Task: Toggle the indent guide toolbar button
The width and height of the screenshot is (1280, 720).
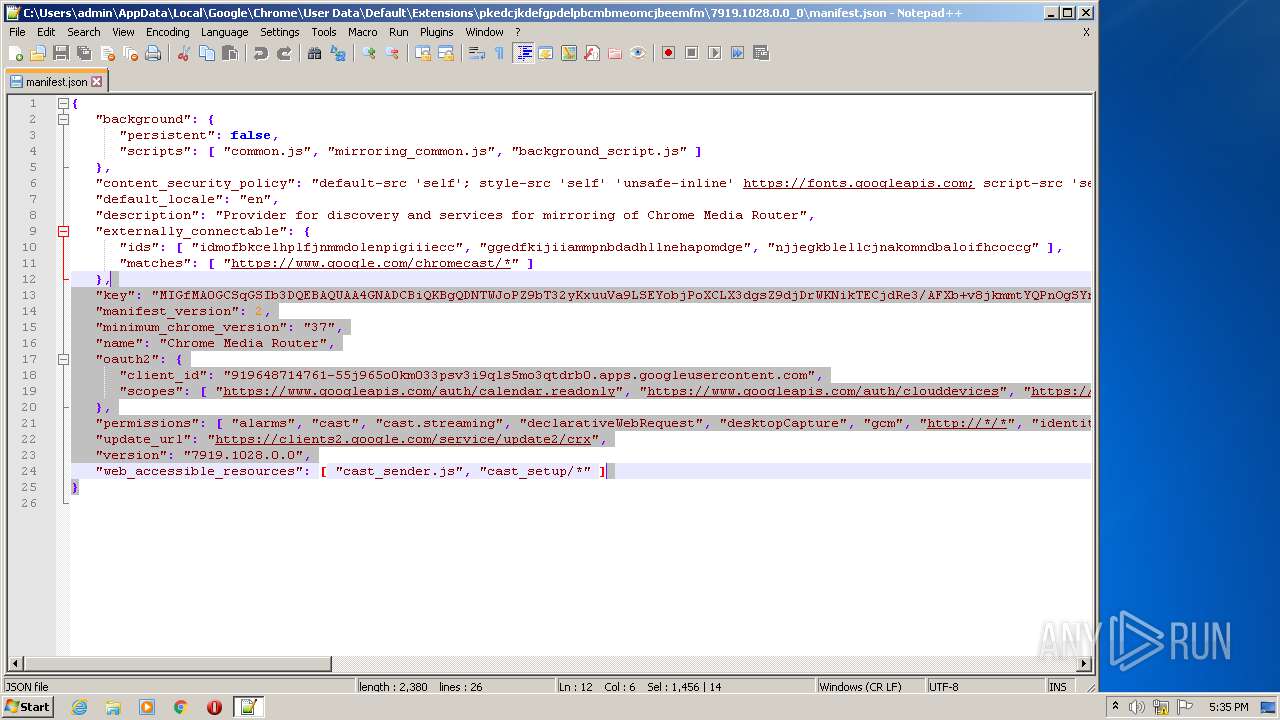Action: pyautogui.click(x=523, y=53)
